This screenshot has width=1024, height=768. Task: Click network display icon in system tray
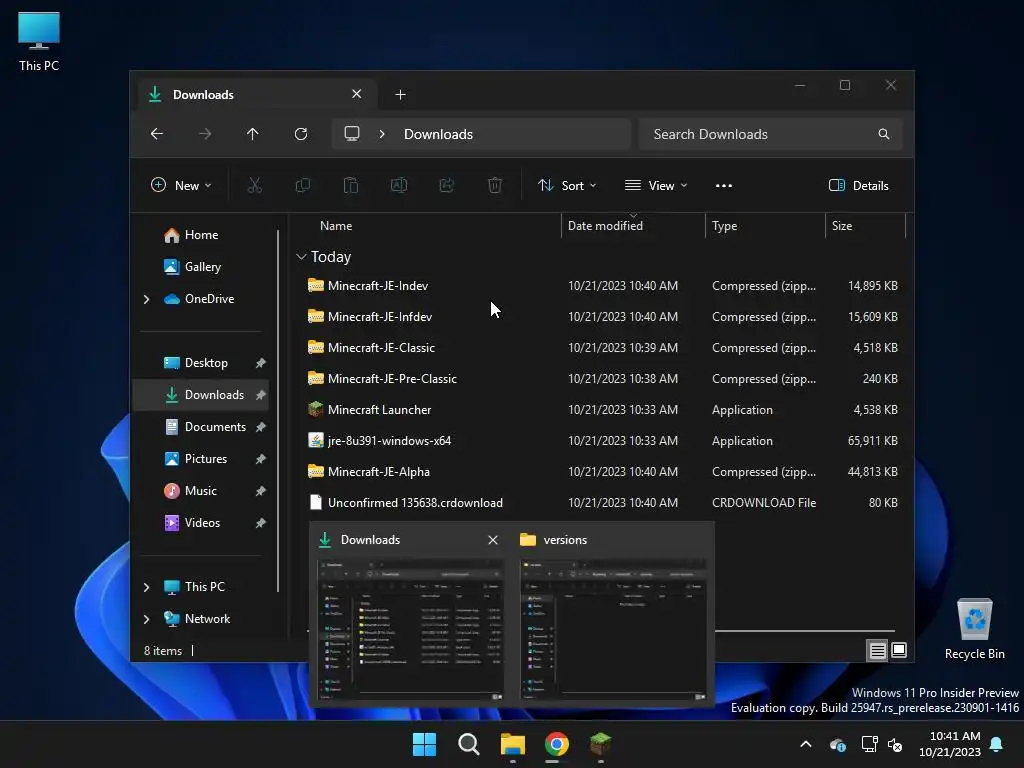[869, 744]
